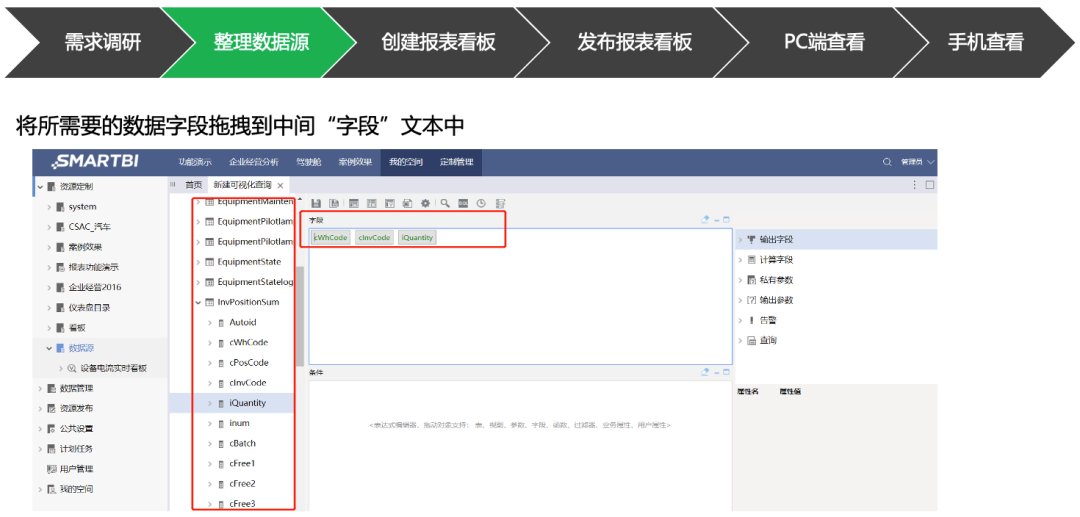
Task: Click the last list icon in the query toolbar
Action: coord(501,203)
